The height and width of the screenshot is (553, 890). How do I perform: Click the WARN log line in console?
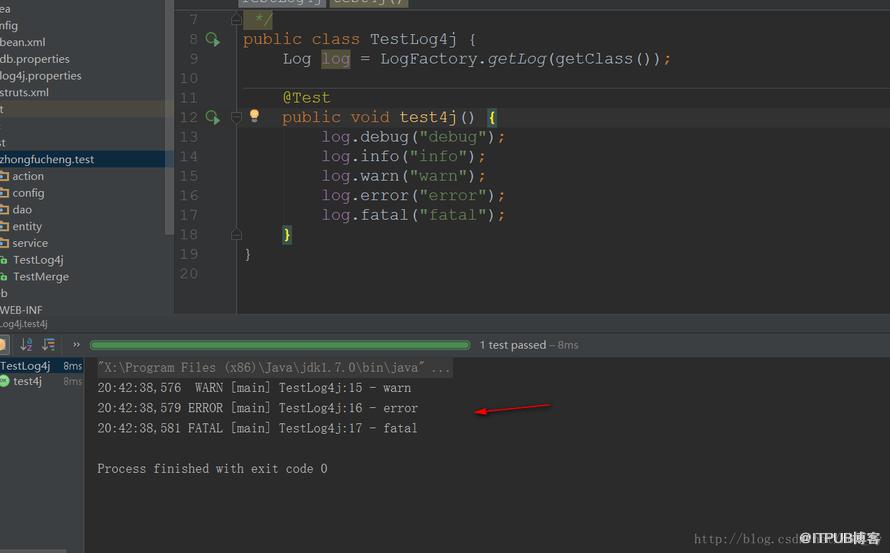(254, 388)
